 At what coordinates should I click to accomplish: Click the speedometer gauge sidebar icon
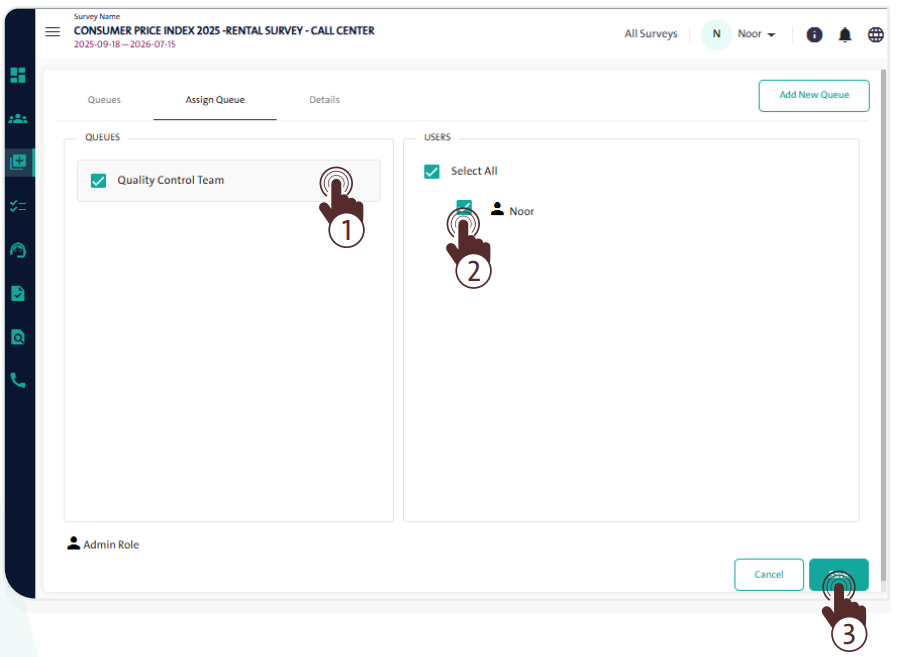pyautogui.click(x=17, y=250)
